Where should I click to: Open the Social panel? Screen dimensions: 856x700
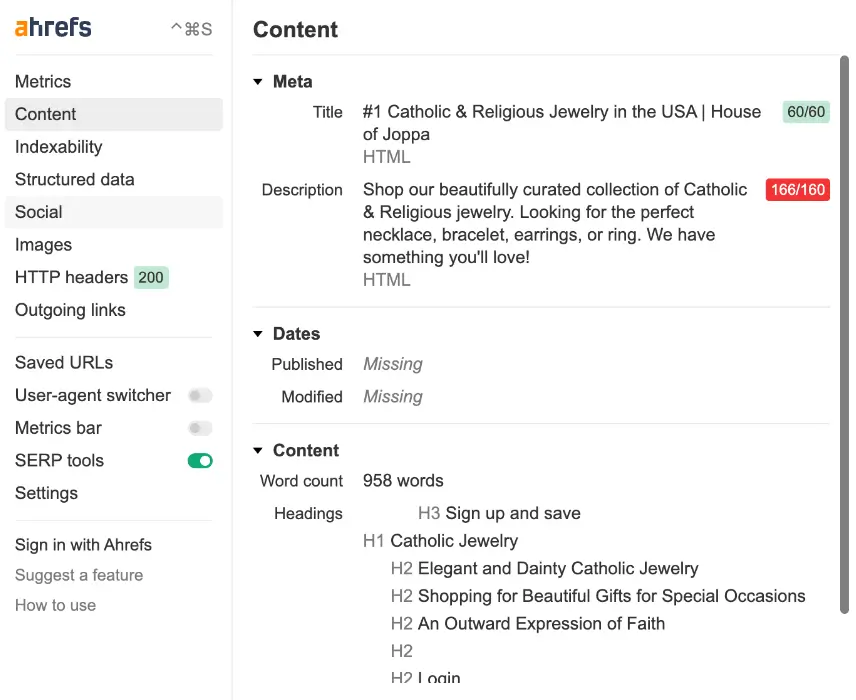coord(38,212)
